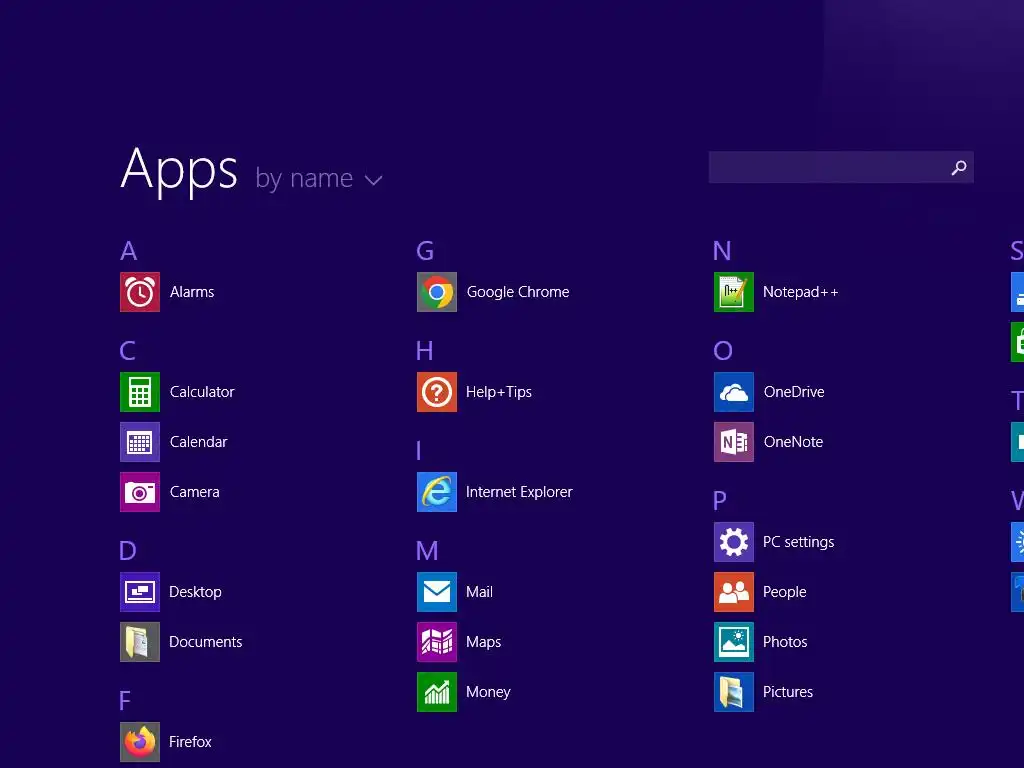Open the Photos app icon
1024x768 pixels.
(734, 642)
